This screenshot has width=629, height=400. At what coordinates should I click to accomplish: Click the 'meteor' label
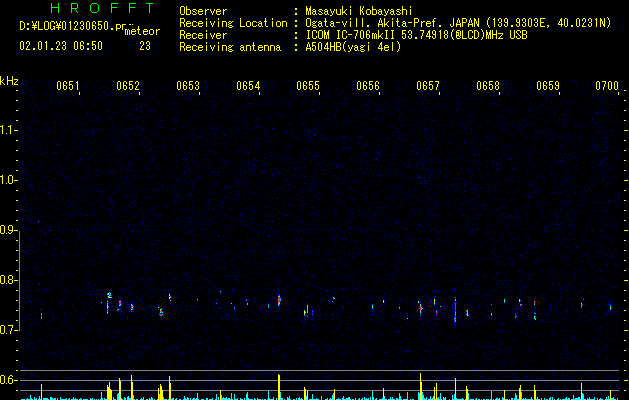coord(142,31)
